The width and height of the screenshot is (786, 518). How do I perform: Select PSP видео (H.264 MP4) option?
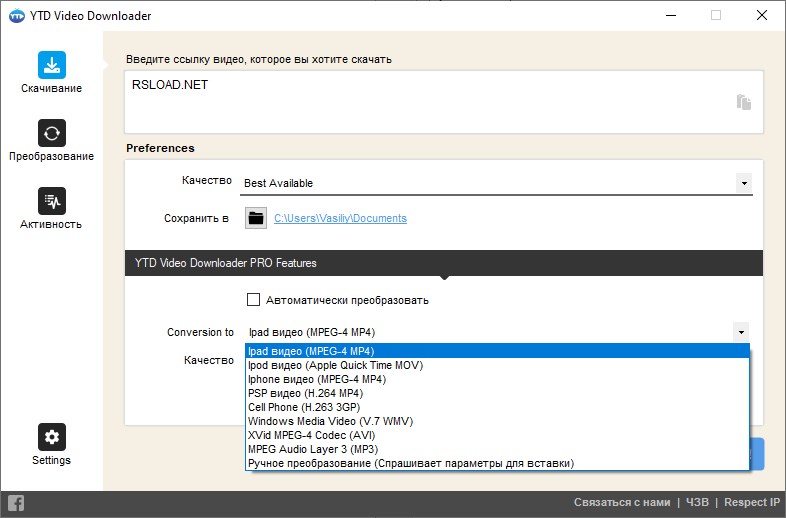(305, 393)
